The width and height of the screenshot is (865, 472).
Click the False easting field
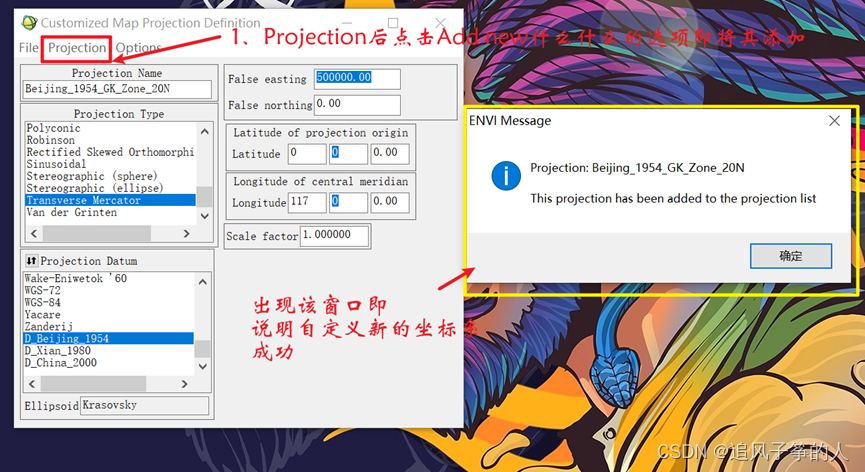357,78
